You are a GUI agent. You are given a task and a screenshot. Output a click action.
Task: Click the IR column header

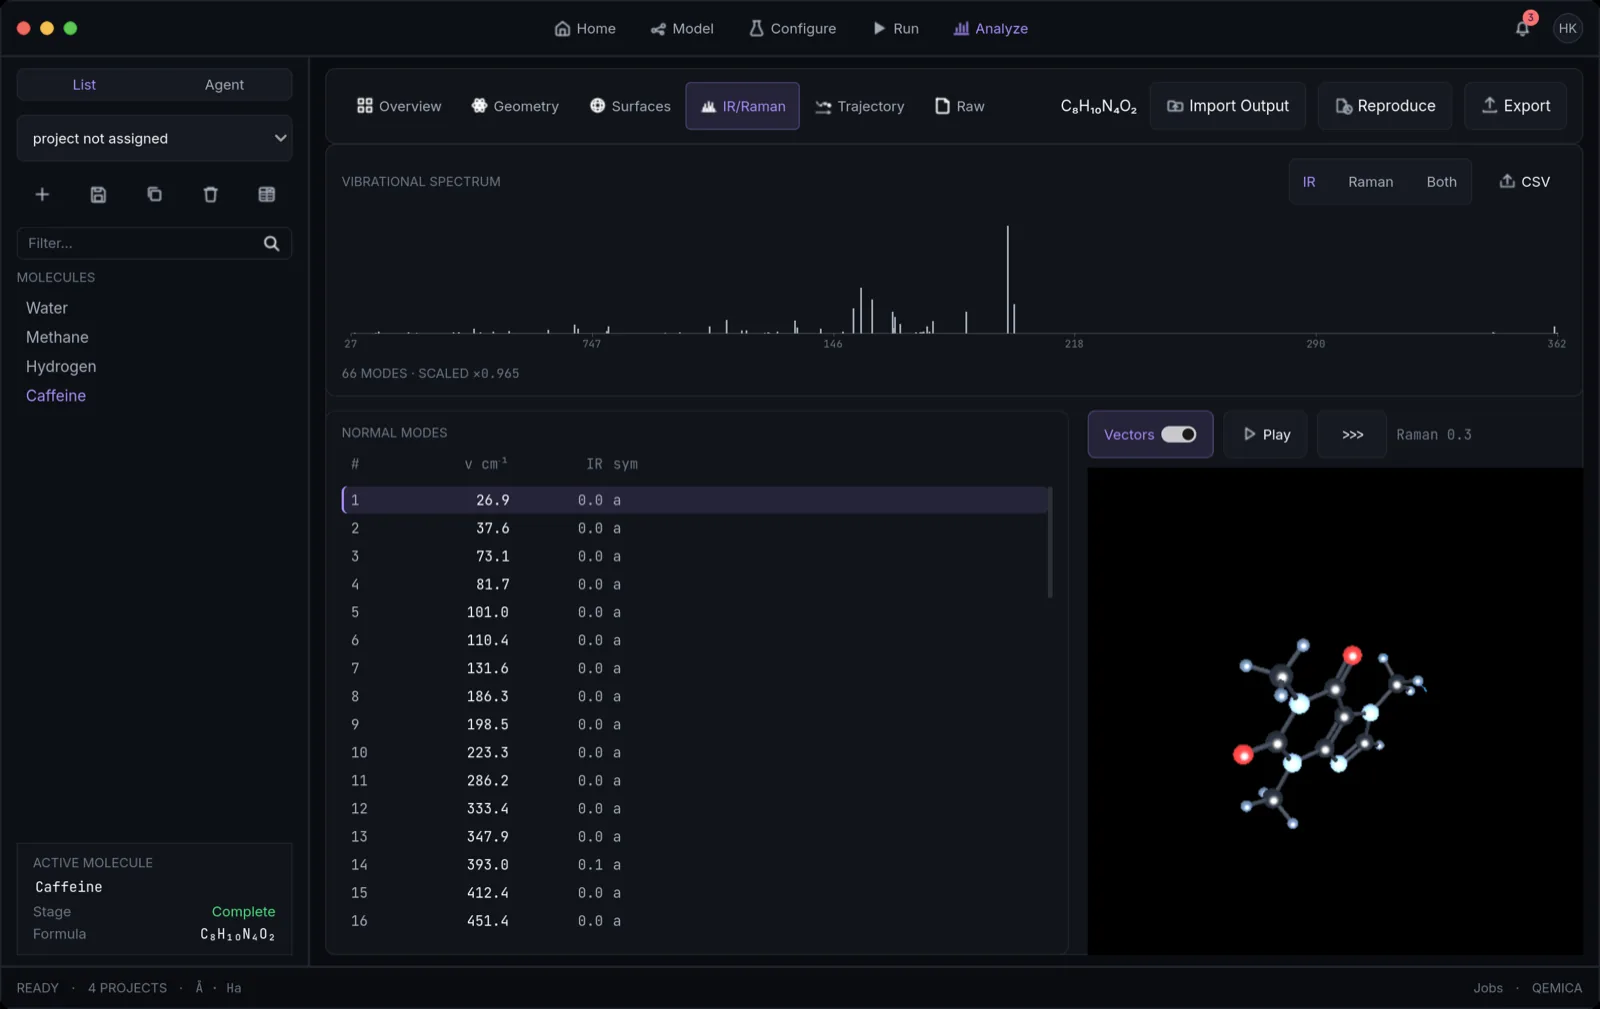(594, 464)
